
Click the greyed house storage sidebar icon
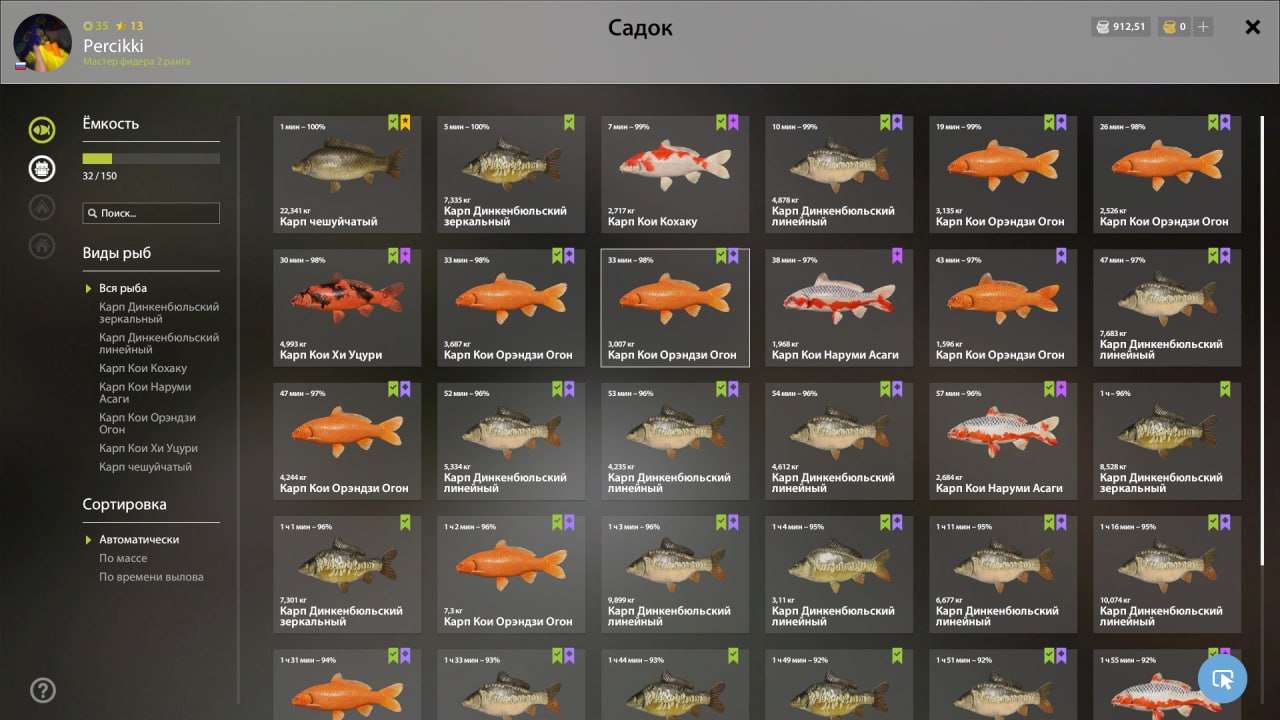click(42, 245)
